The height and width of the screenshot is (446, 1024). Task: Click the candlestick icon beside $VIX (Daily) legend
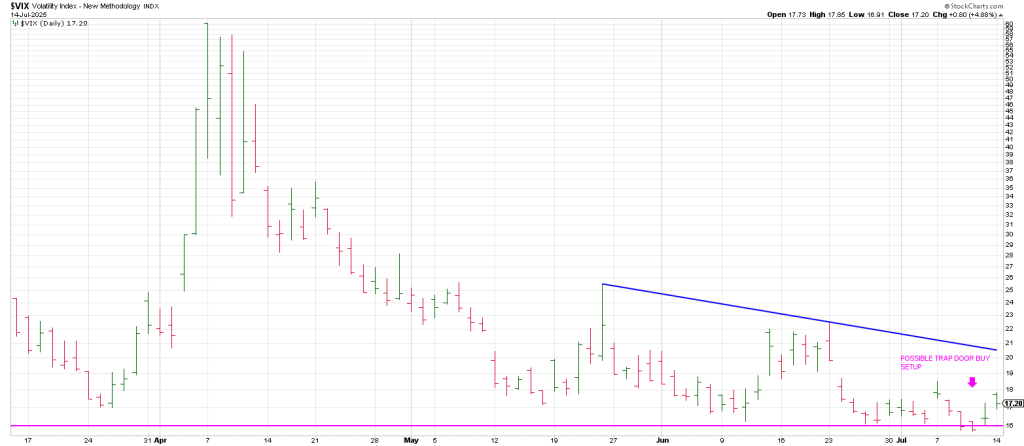click(x=13, y=23)
